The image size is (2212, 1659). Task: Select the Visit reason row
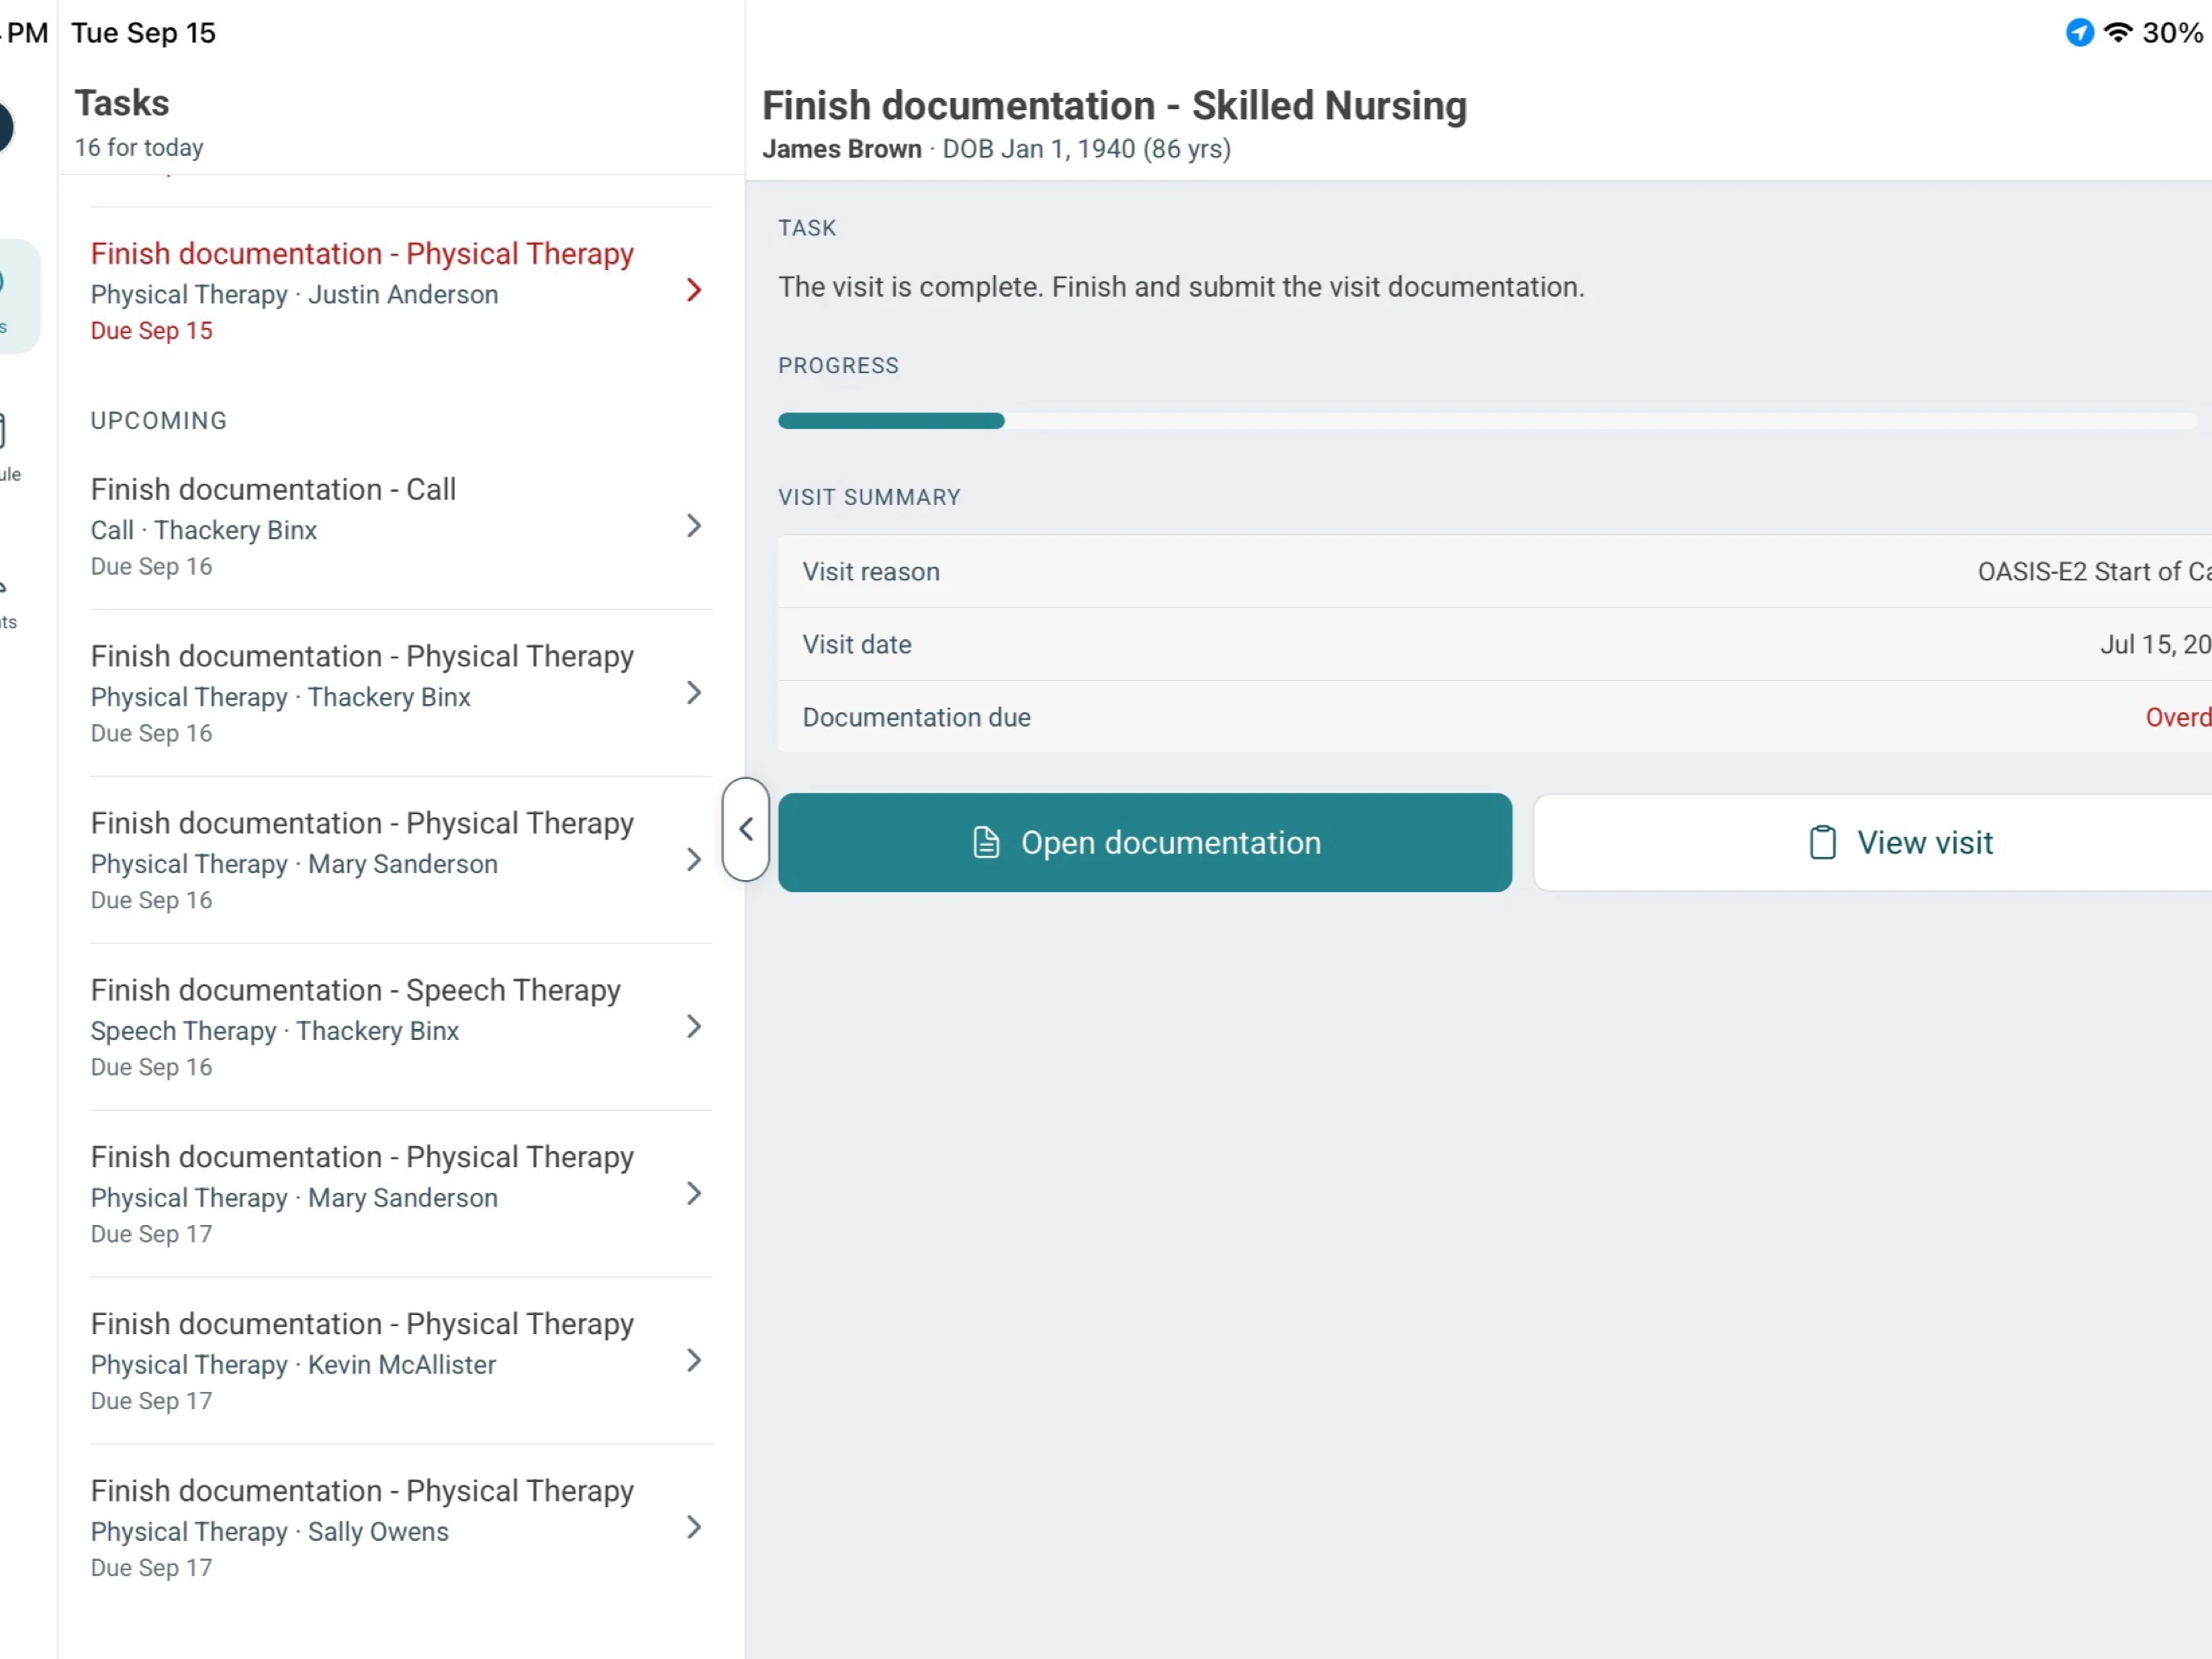(x=1495, y=571)
